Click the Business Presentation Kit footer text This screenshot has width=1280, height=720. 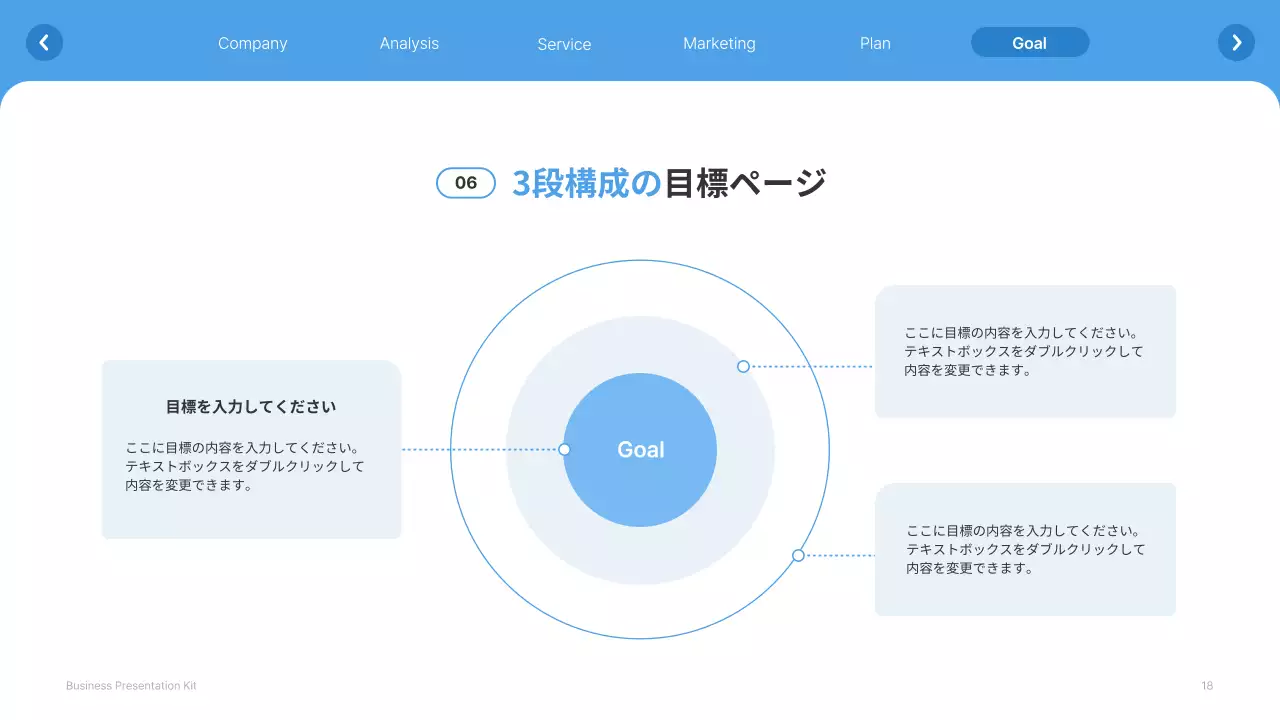coord(131,685)
